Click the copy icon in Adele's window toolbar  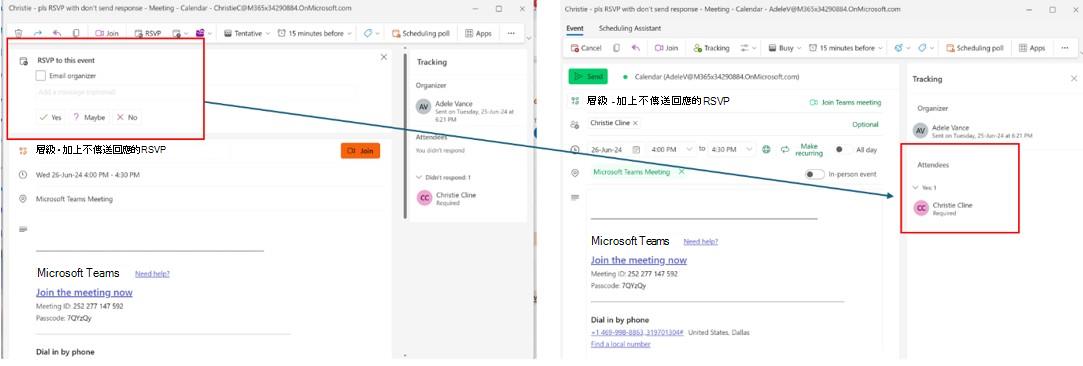[617, 48]
